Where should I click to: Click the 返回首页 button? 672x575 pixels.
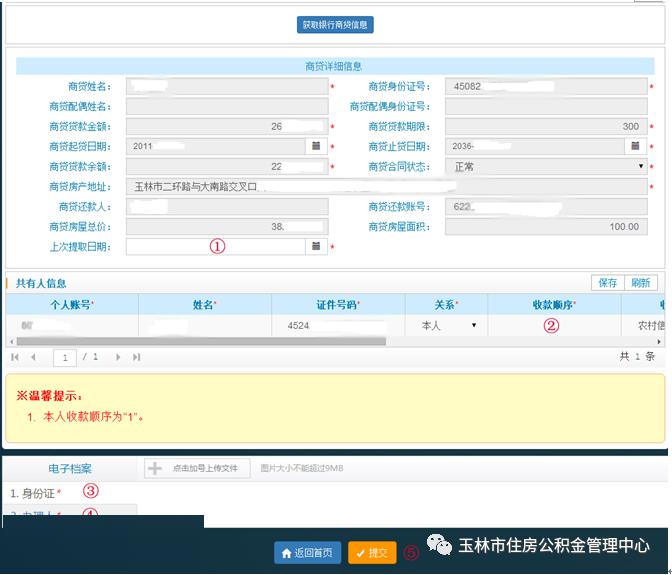(308, 553)
